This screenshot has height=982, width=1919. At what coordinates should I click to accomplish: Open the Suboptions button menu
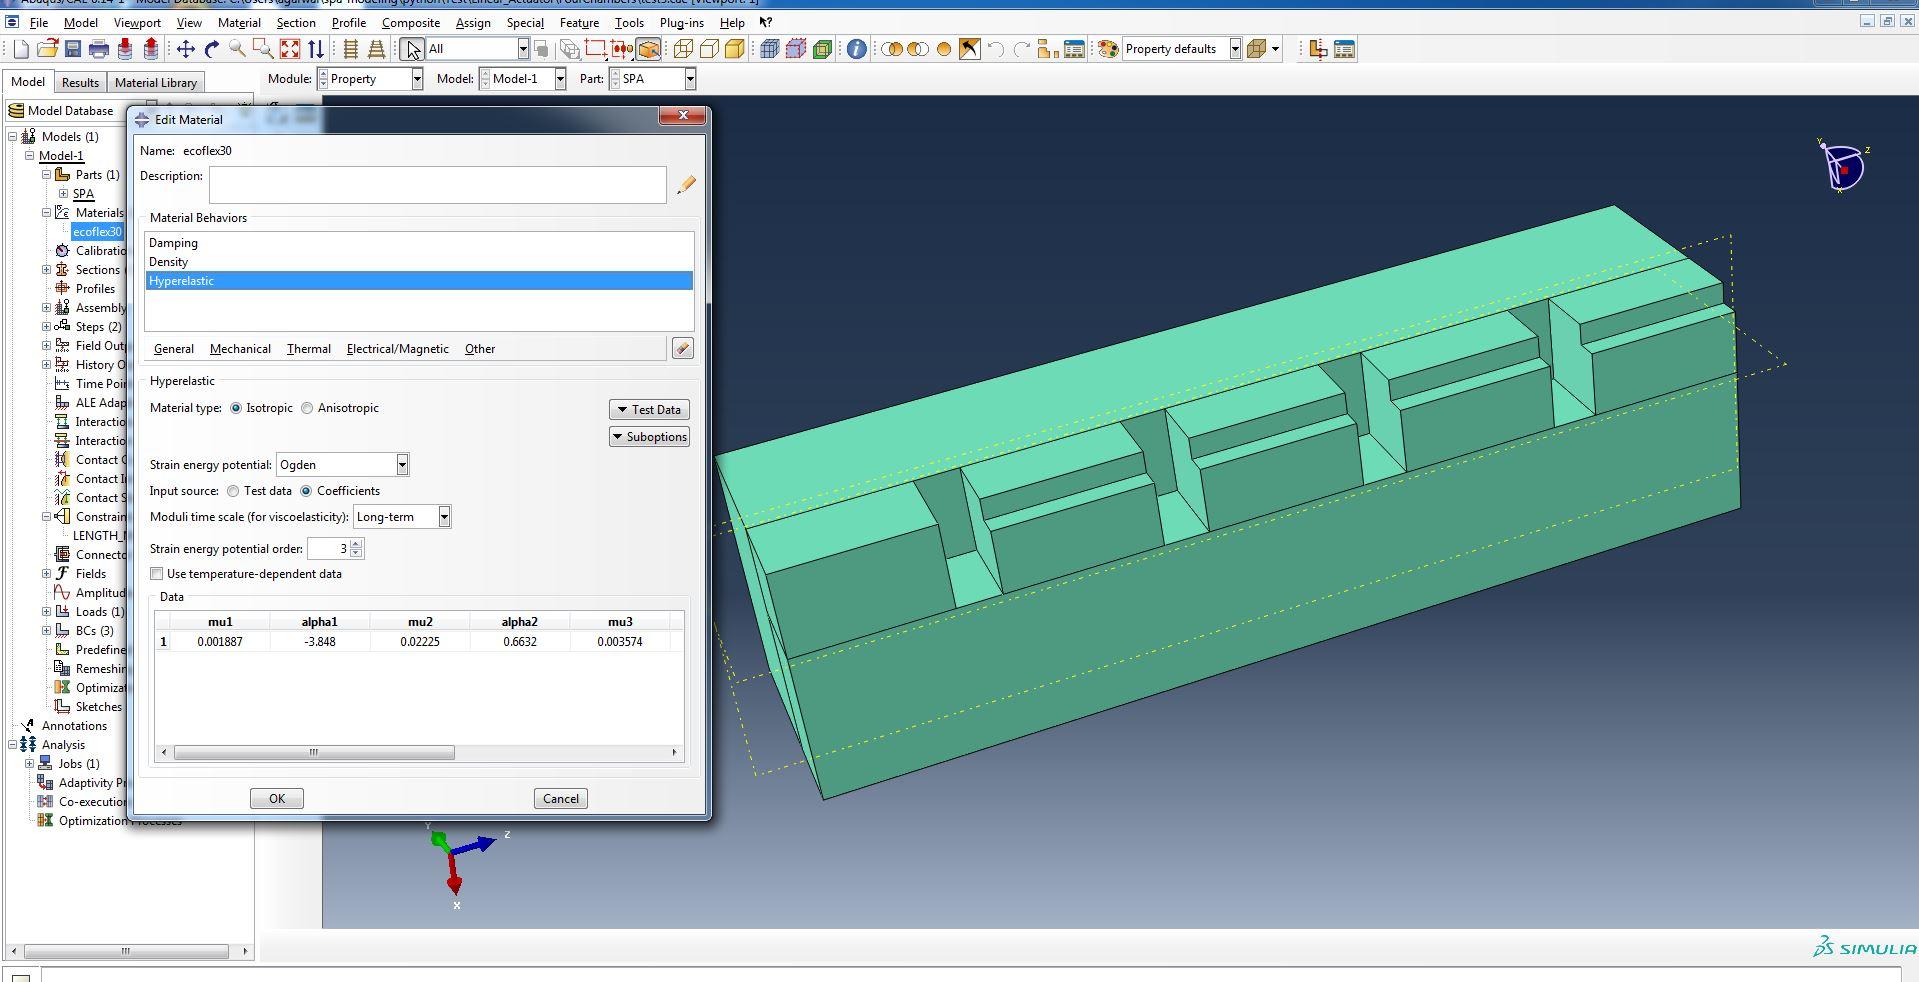click(649, 437)
